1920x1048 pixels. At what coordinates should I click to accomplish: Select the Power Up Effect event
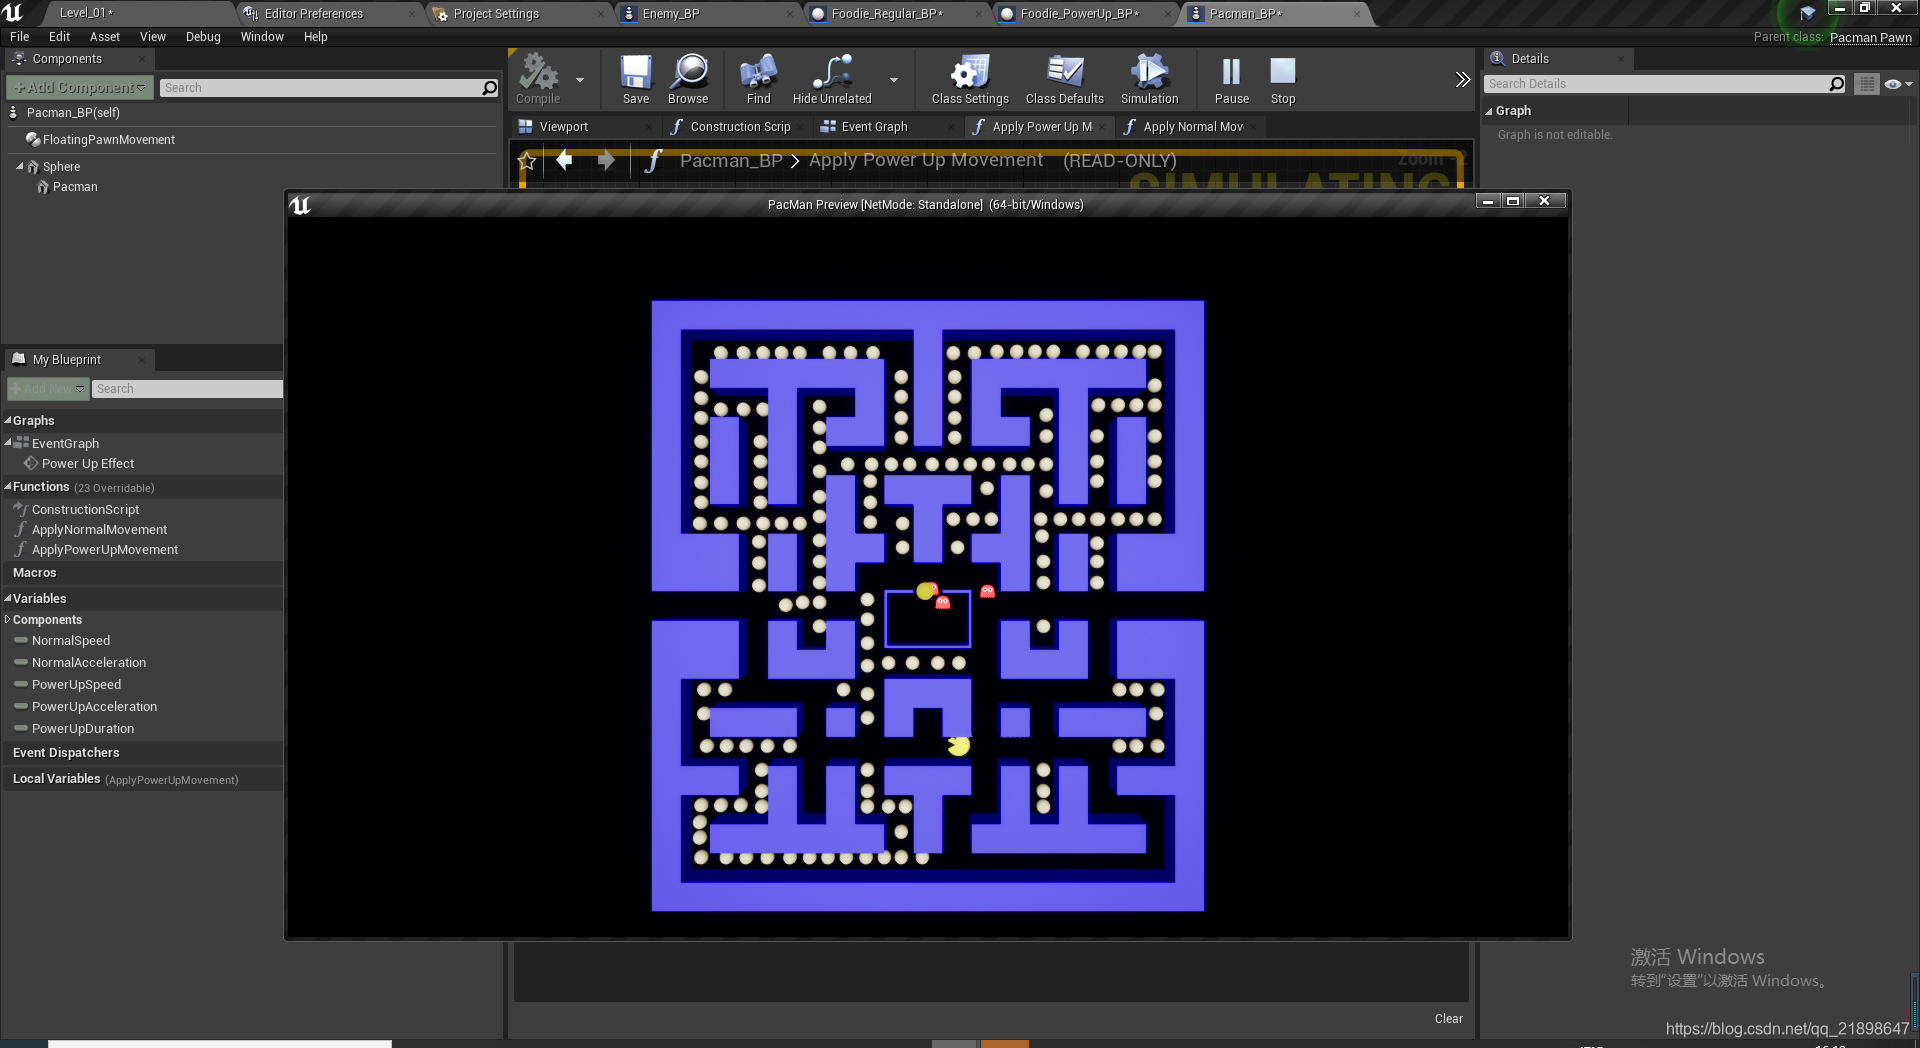point(88,464)
